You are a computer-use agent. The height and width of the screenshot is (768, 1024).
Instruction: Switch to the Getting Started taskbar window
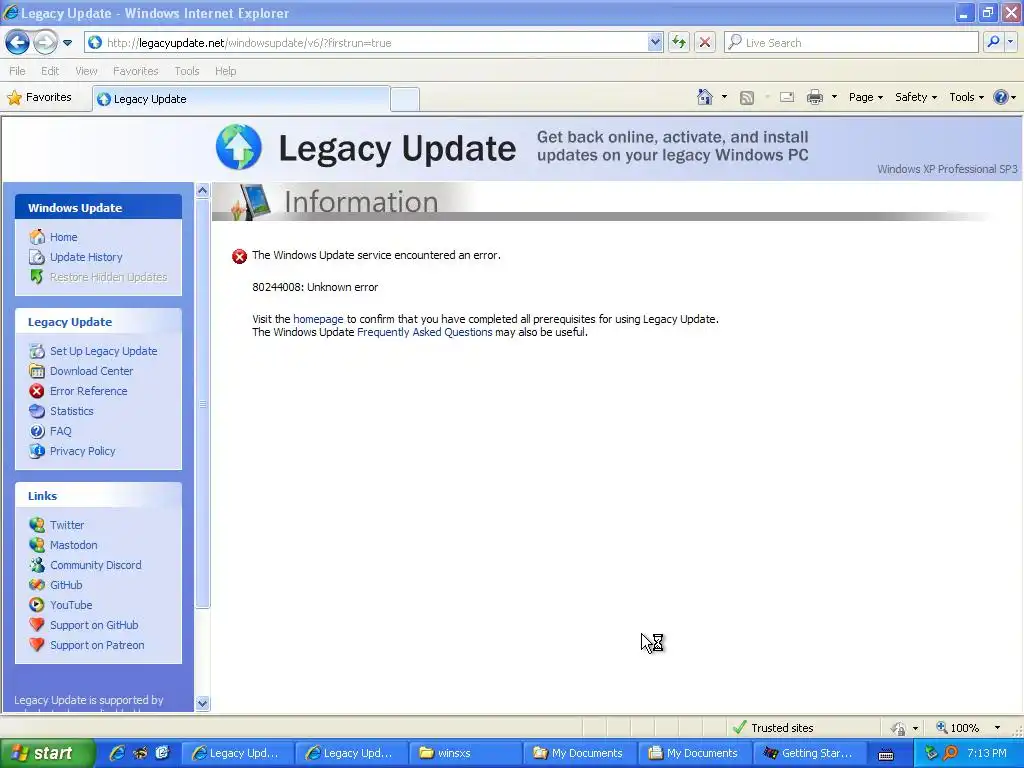tap(812, 754)
